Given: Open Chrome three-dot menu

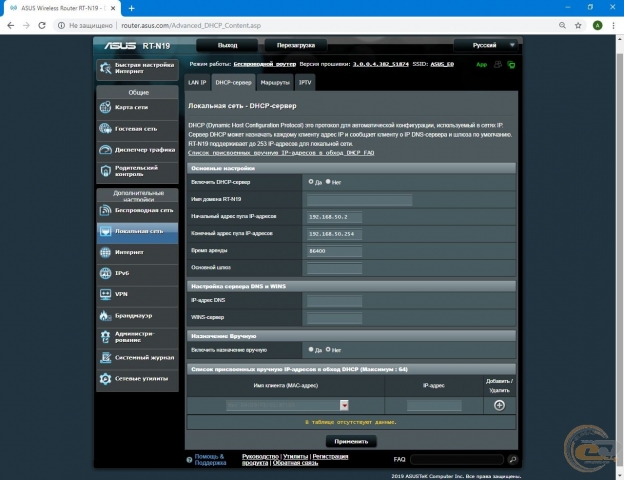Looking at the screenshot, I should point(613,25).
